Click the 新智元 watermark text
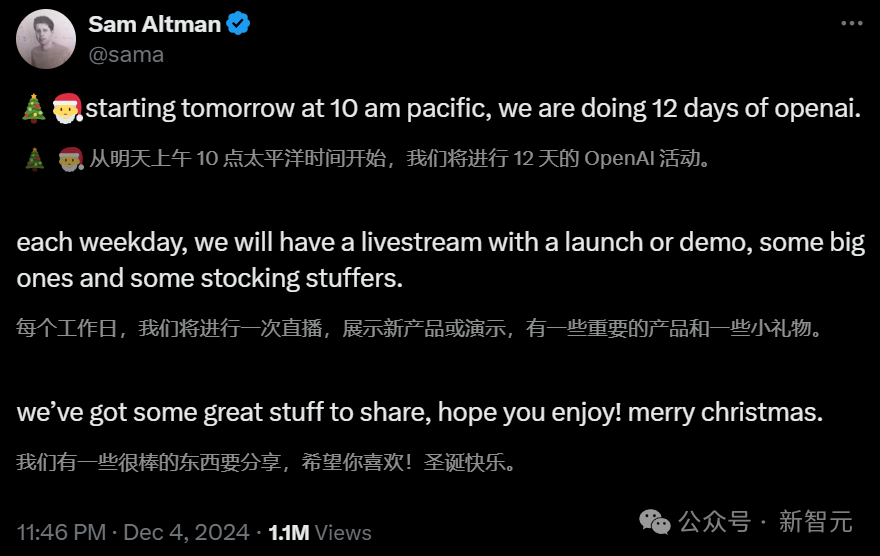Screen dimensions: 880x556 815,522
